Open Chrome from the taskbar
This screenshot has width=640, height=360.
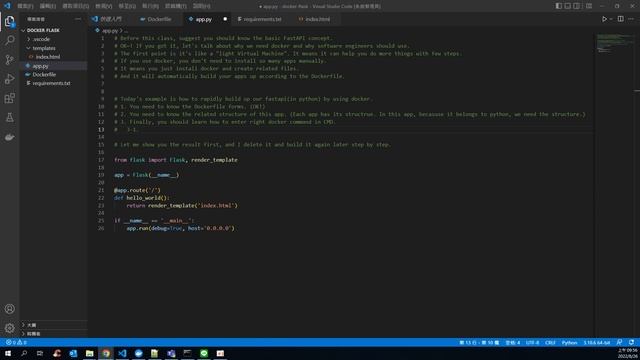(x=106, y=353)
